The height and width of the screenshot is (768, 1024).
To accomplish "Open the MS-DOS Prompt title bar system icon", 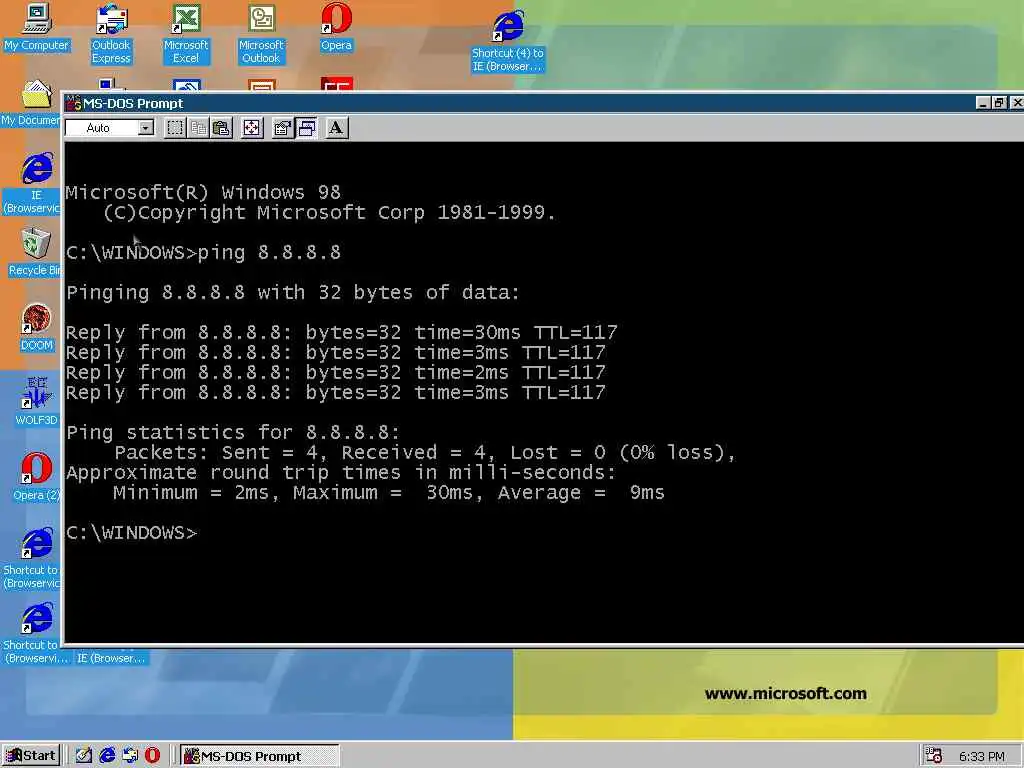I will click(73, 103).
